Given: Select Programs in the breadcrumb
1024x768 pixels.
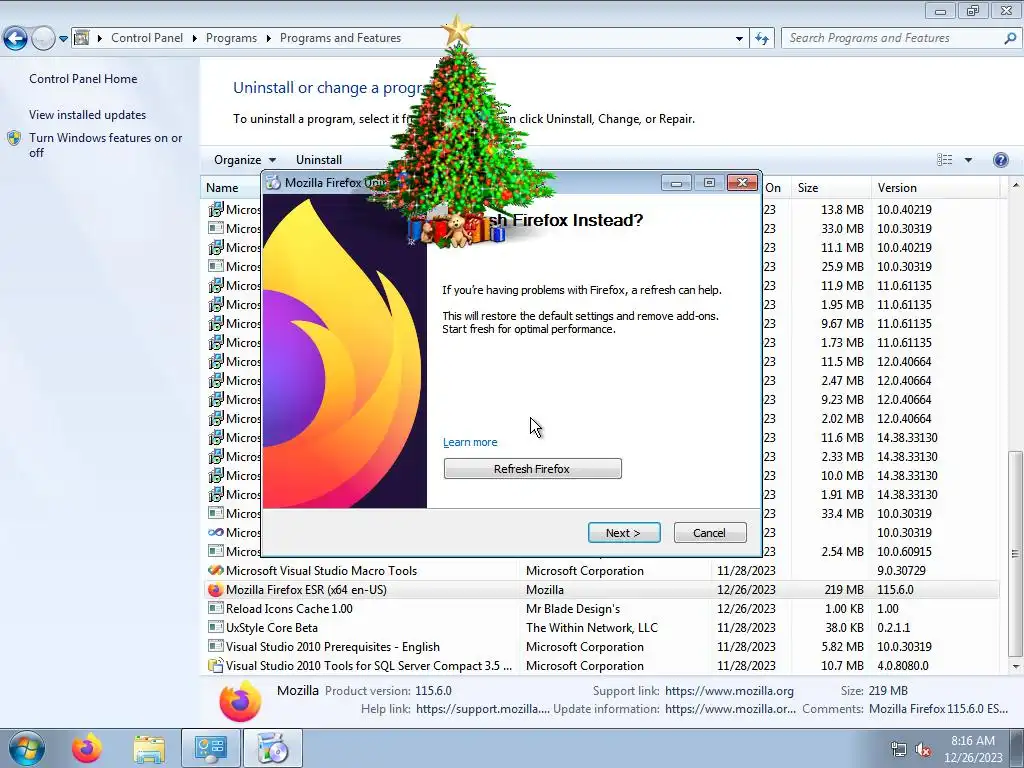Looking at the screenshot, I should 231,38.
